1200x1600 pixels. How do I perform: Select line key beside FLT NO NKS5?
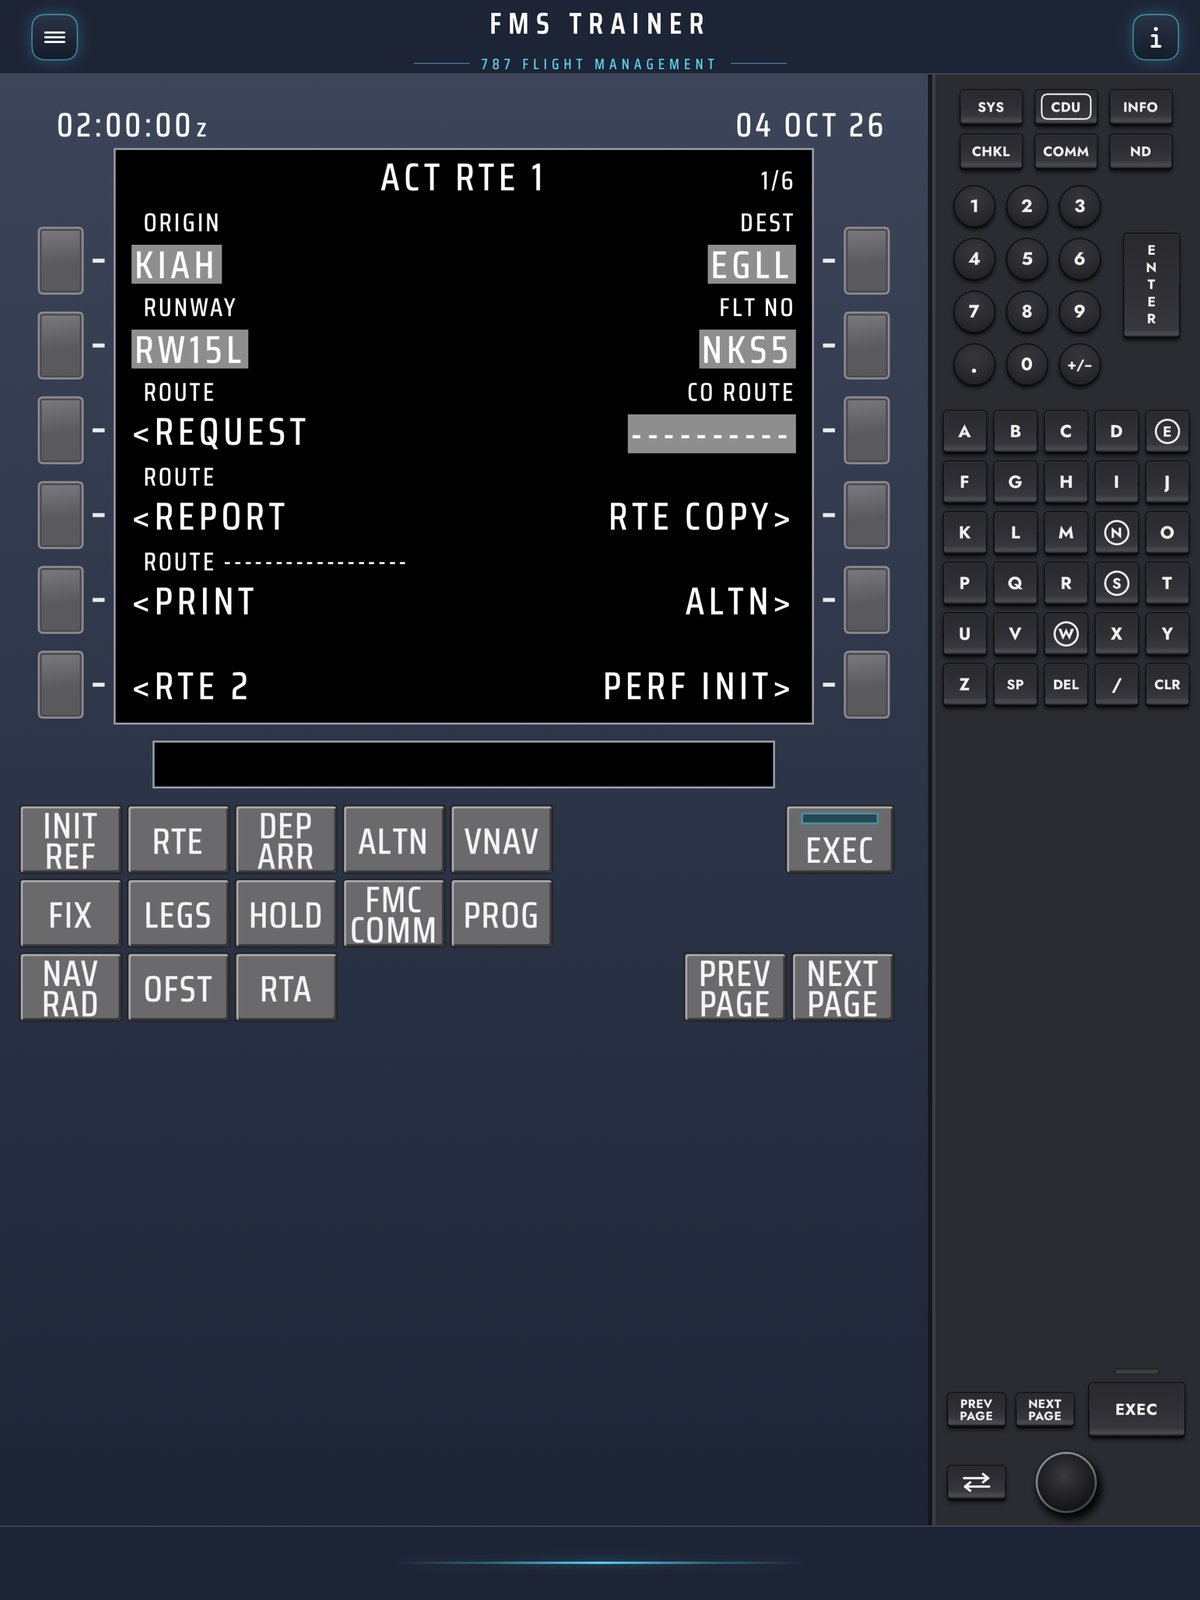pos(867,346)
